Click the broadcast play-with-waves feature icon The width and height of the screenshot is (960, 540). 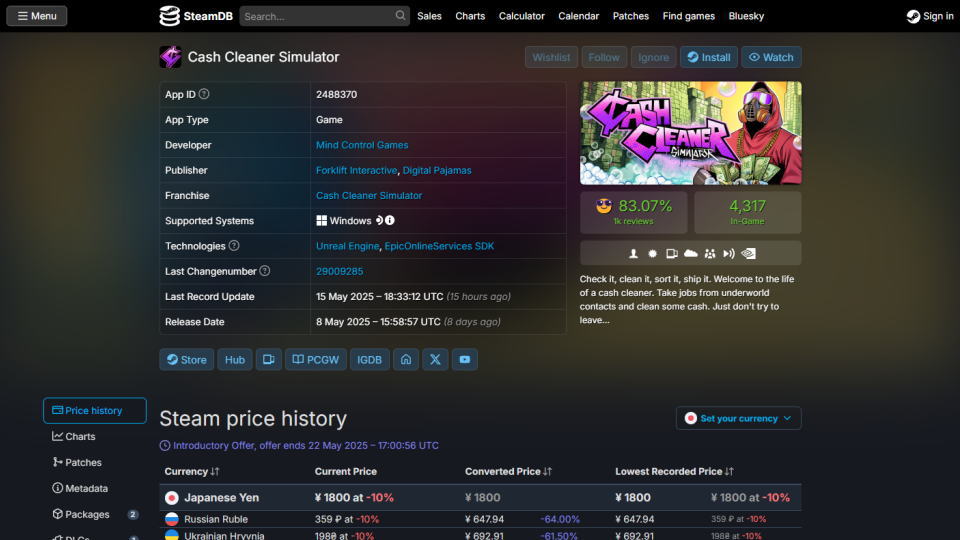click(x=729, y=253)
